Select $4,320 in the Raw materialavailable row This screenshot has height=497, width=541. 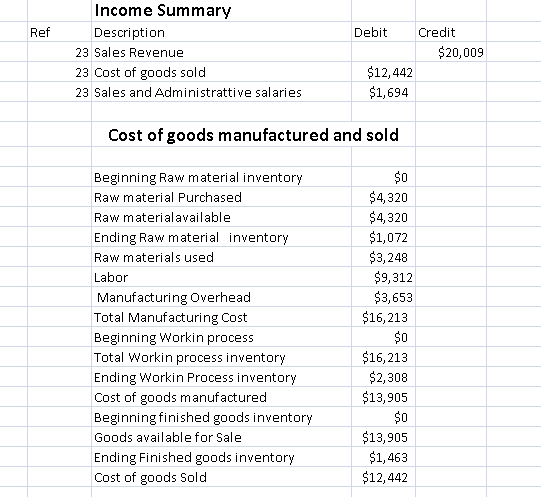[x=383, y=217]
